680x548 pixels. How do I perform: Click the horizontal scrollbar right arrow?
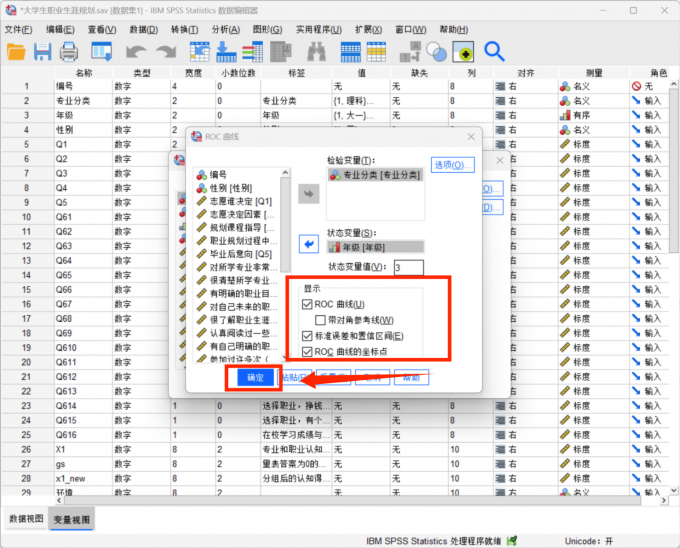click(x=664, y=500)
